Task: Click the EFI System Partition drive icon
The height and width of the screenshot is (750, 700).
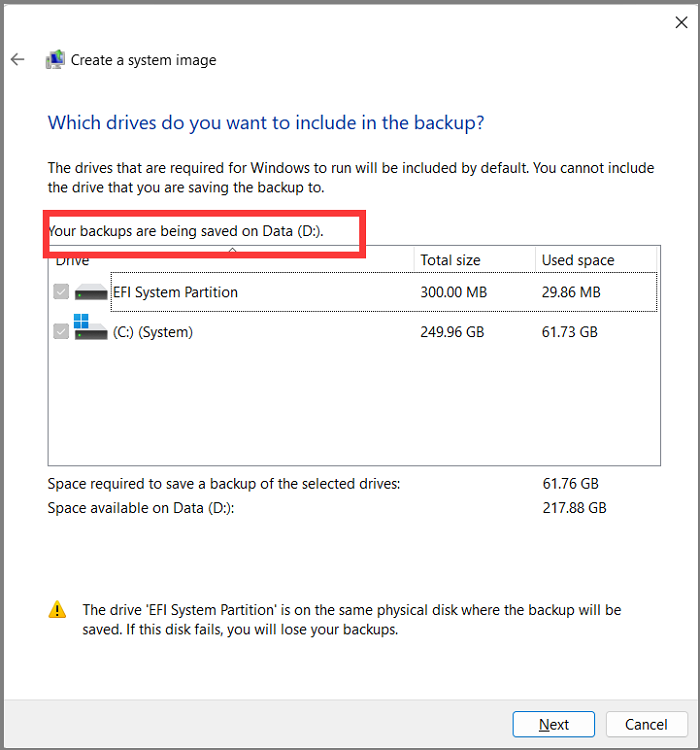Action: pos(91,293)
